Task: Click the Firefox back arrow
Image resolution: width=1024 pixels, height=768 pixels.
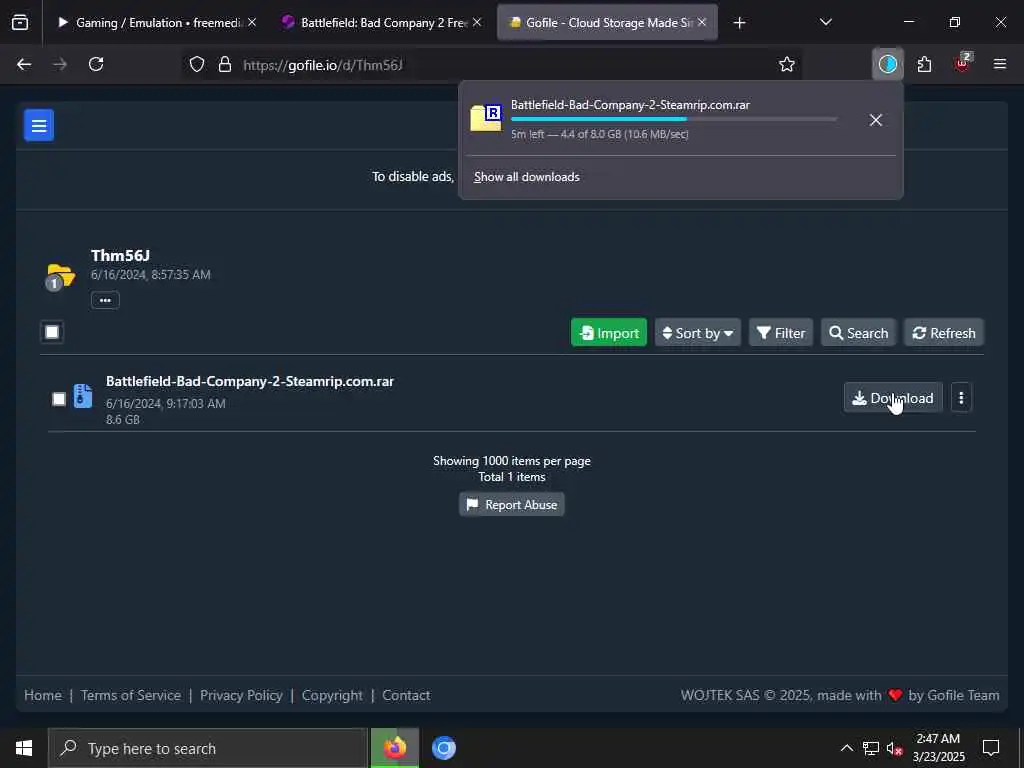Action: 24,64
